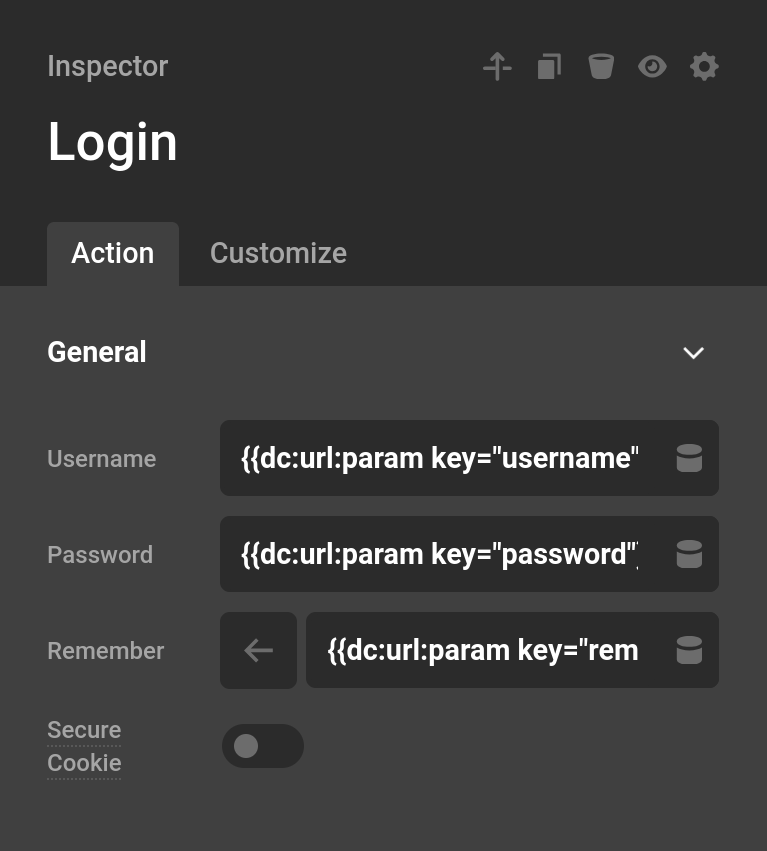The width and height of the screenshot is (767, 851).
Task: Open element settings via the gear icon
Action: click(x=704, y=66)
